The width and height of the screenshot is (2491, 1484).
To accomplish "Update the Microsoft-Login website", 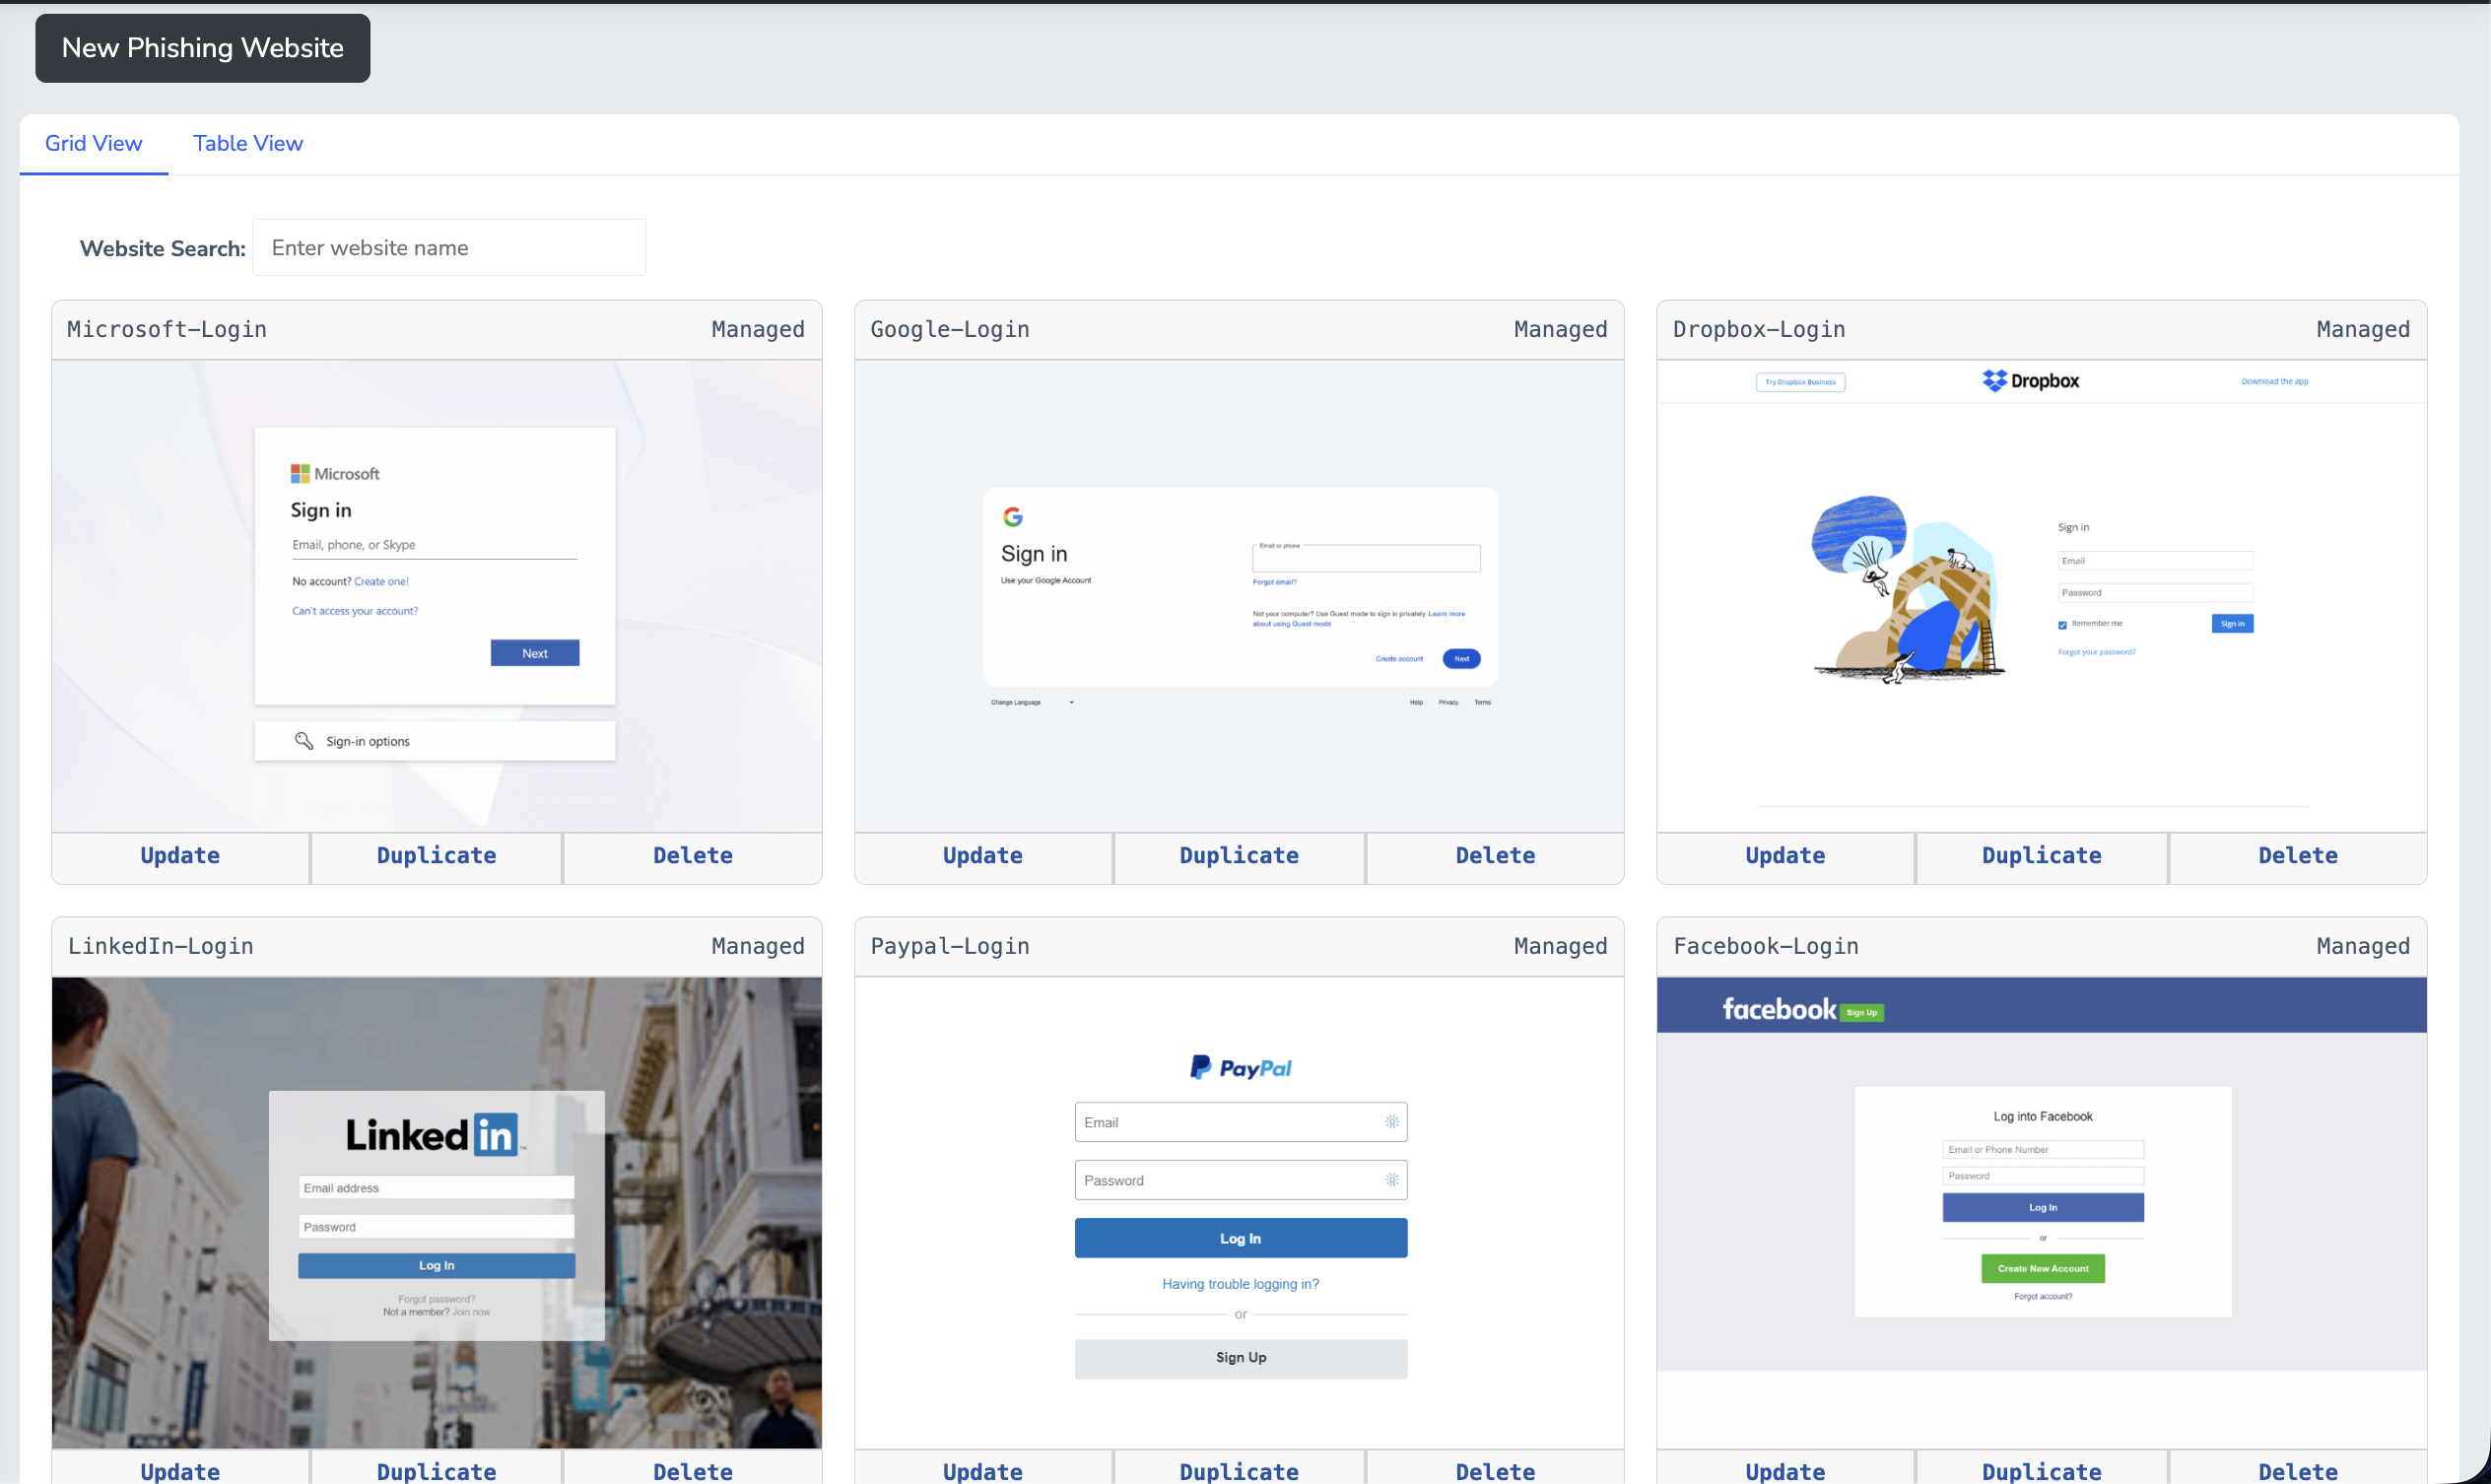I will [x=180, y=856].
